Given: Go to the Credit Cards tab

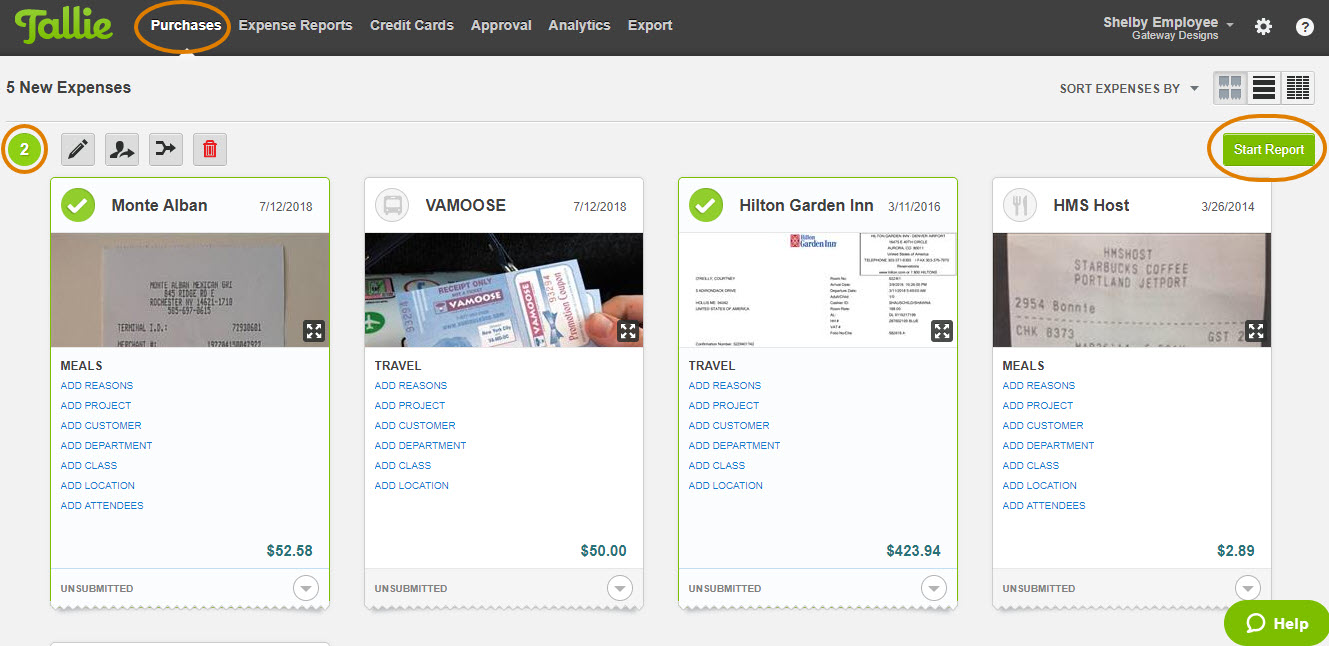Looking at the screenshot, I should pos(412,25).
